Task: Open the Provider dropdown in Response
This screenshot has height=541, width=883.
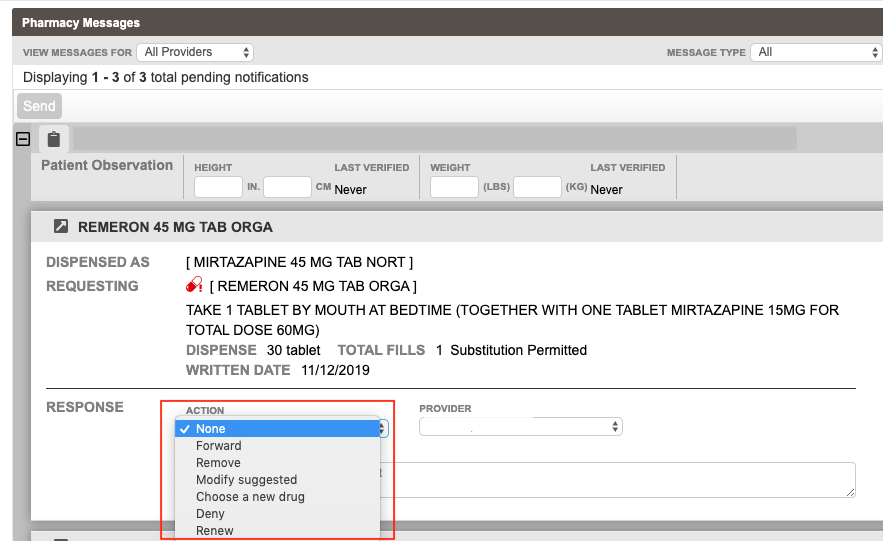Action: 520,427
